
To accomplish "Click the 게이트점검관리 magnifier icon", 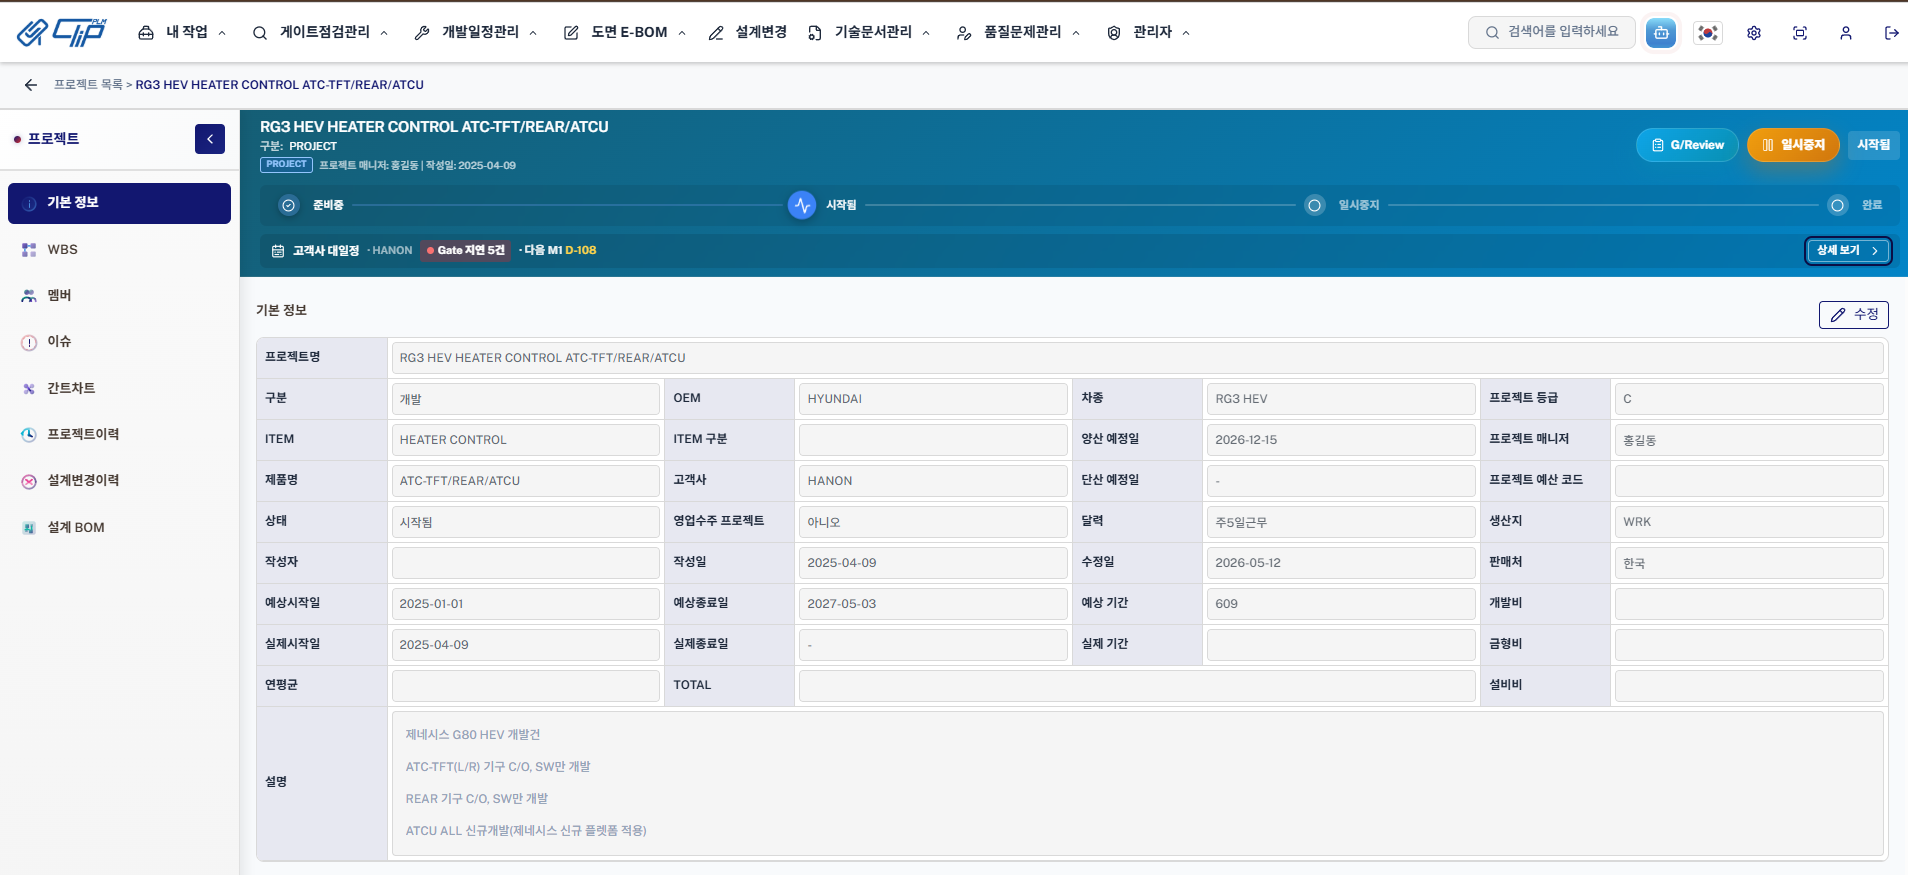I will click(260, 33).
